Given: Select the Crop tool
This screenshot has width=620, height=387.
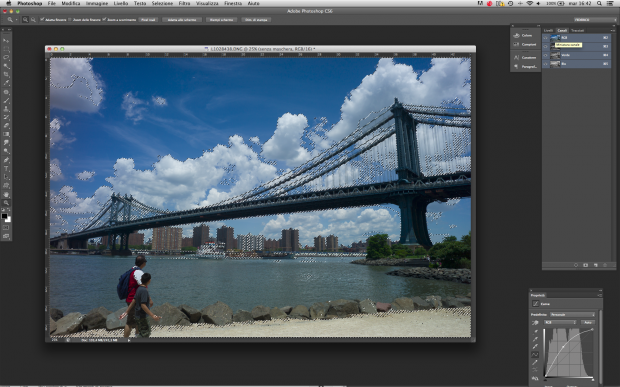Looking at the screenshot, I should (6, 75).
